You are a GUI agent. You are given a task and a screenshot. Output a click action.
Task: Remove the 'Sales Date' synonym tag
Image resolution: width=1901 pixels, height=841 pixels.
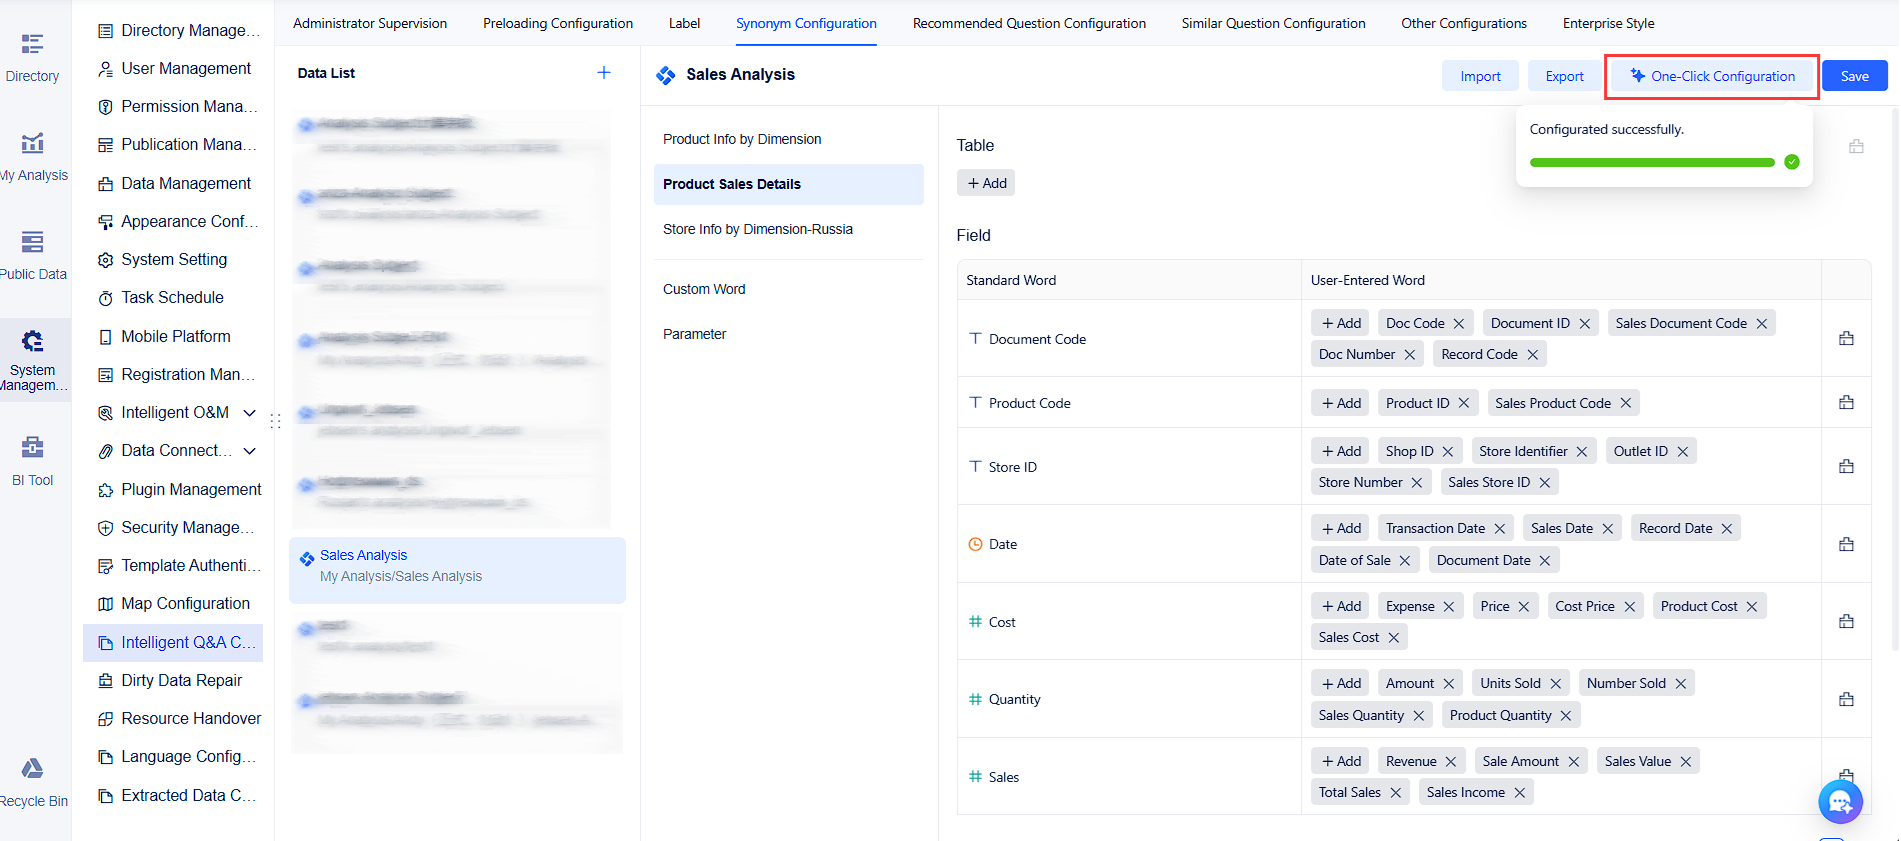[1608, 529]
